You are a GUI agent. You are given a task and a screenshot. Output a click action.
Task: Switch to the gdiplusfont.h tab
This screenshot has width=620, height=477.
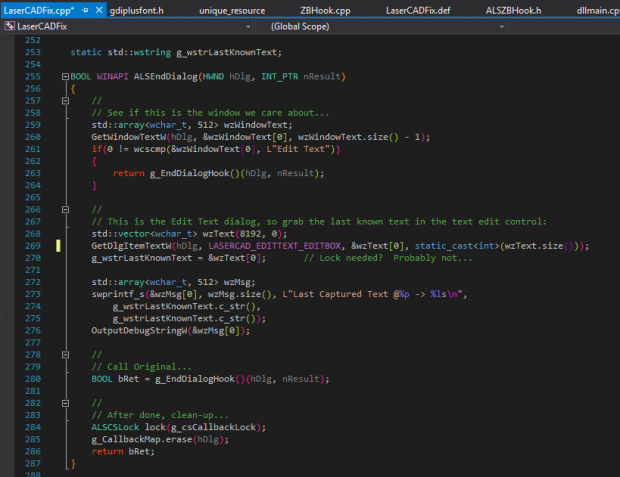pyautogui.click(x=137, y=9)
